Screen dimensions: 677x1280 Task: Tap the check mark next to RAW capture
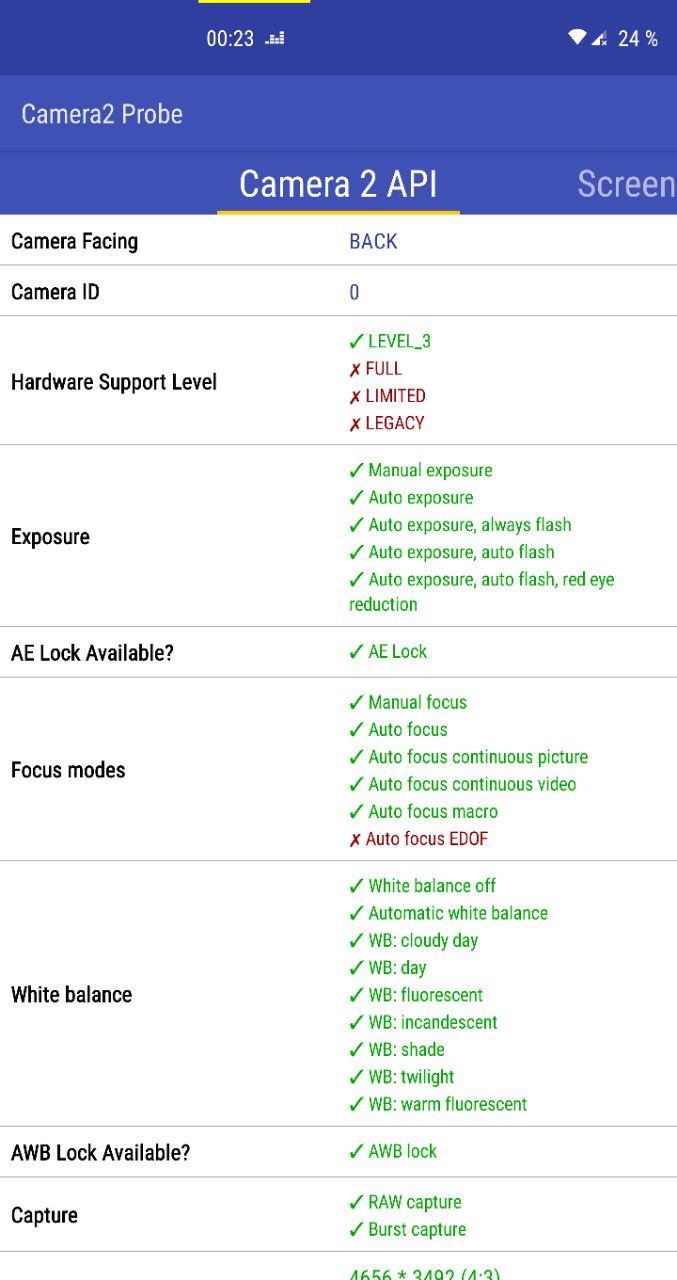[356, 1203]
